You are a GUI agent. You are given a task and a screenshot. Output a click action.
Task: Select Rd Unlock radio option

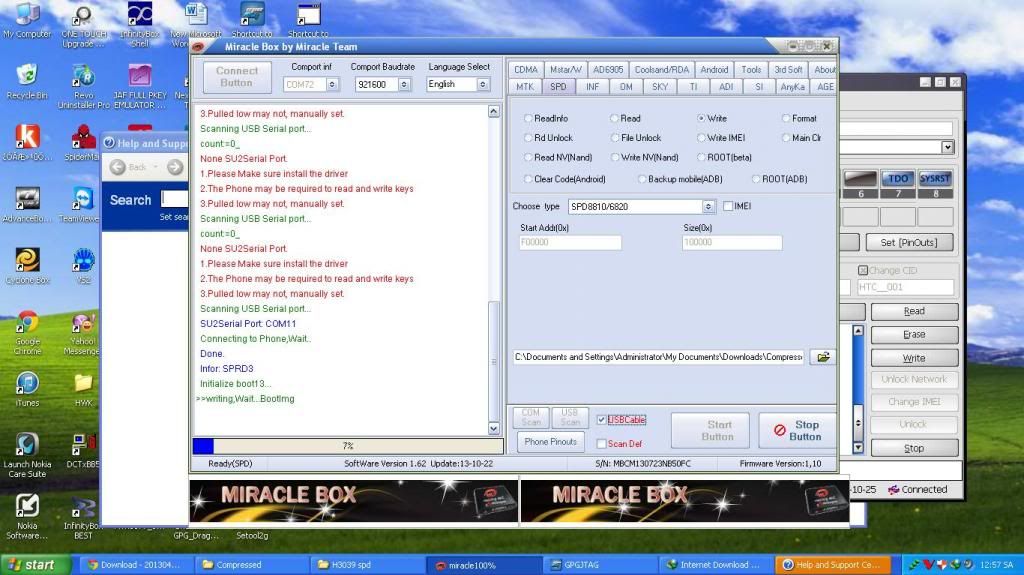pyautogui.click(x=528, y=138)
